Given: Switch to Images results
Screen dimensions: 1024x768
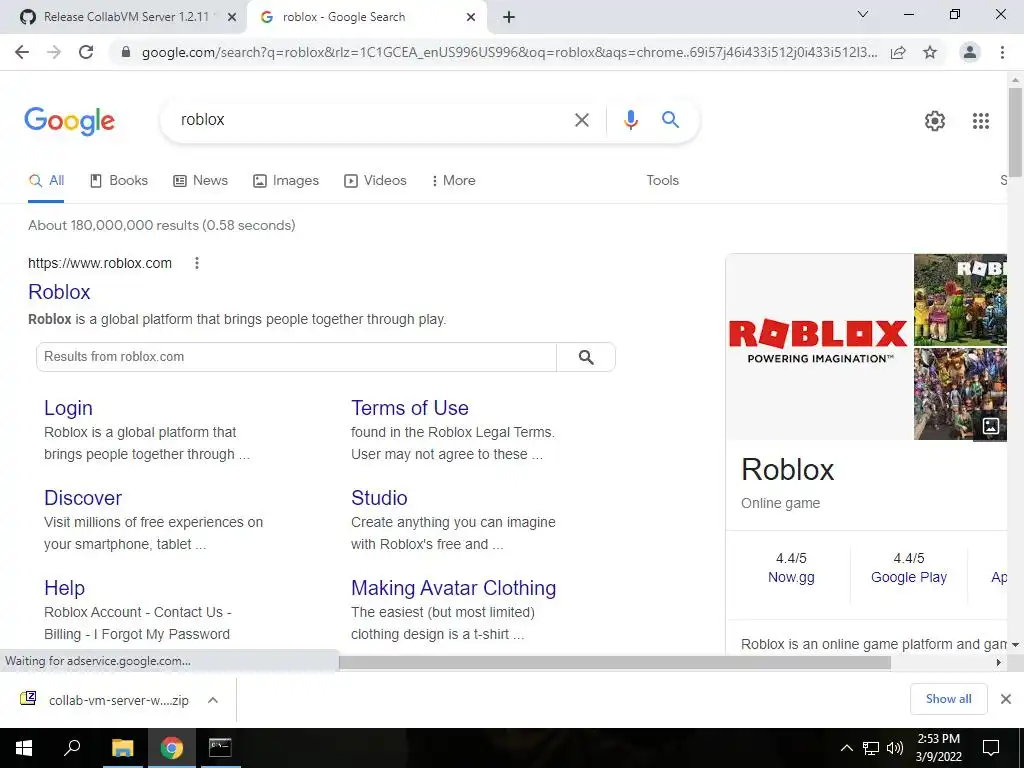Looking at the screenshot, I should [286, 181].
